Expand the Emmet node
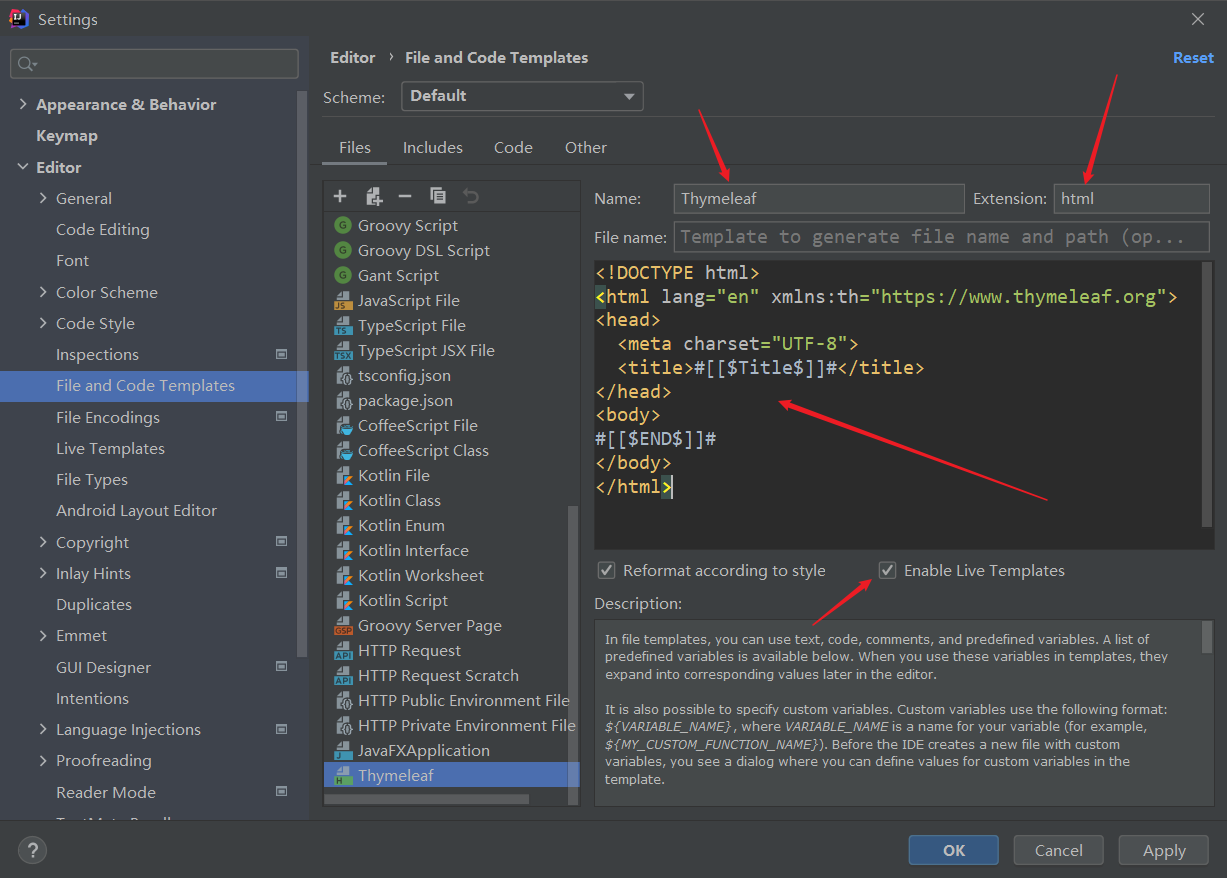Viewport: 1227px width, 878px height. point(43,635)
